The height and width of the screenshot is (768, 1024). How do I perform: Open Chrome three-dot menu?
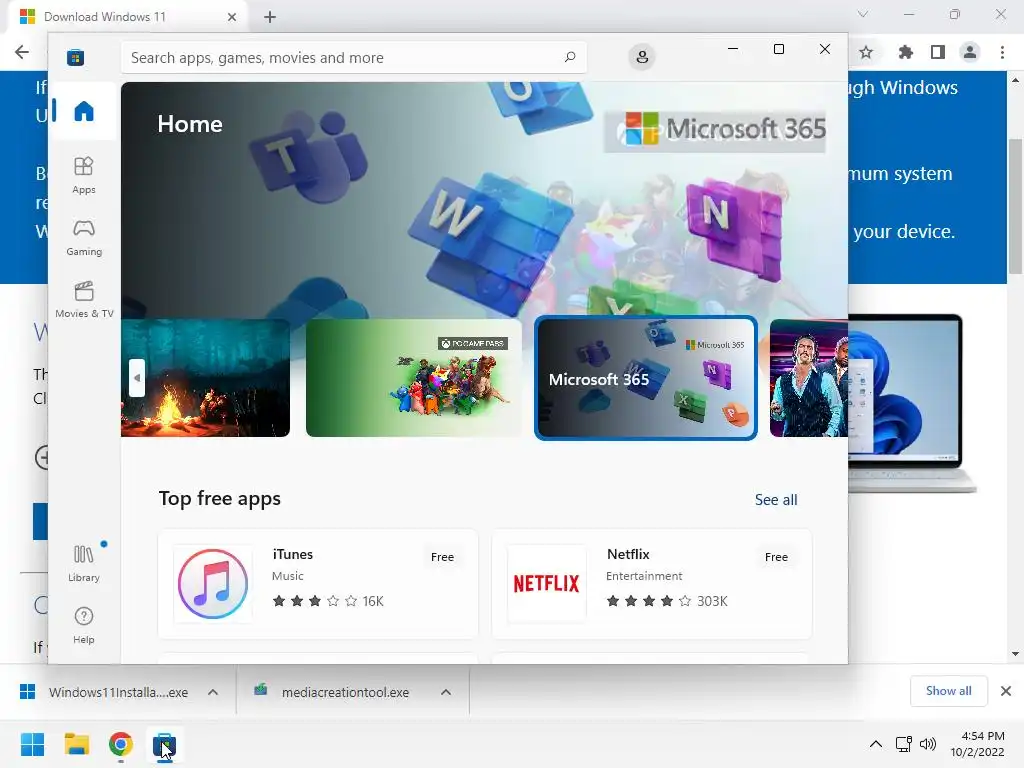pos(1002,52)
